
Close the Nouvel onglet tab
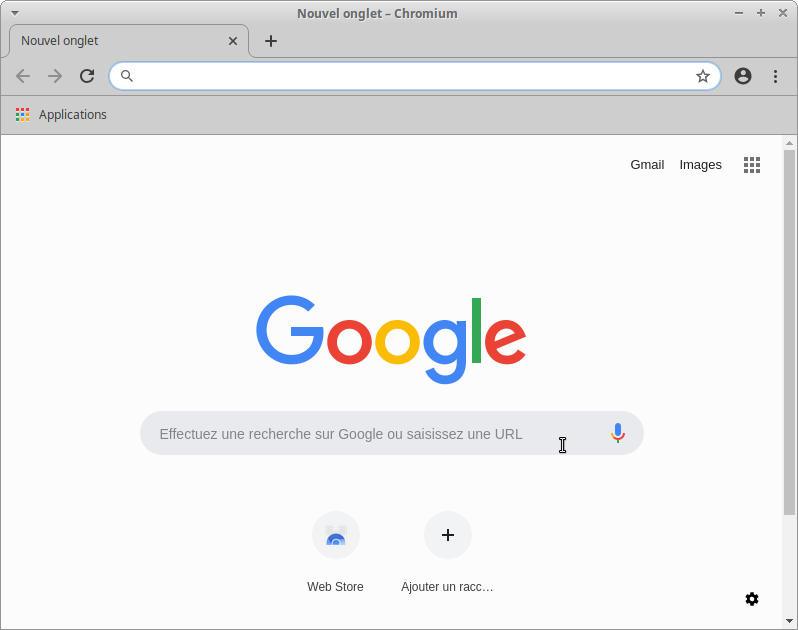(x=233, y=41)
